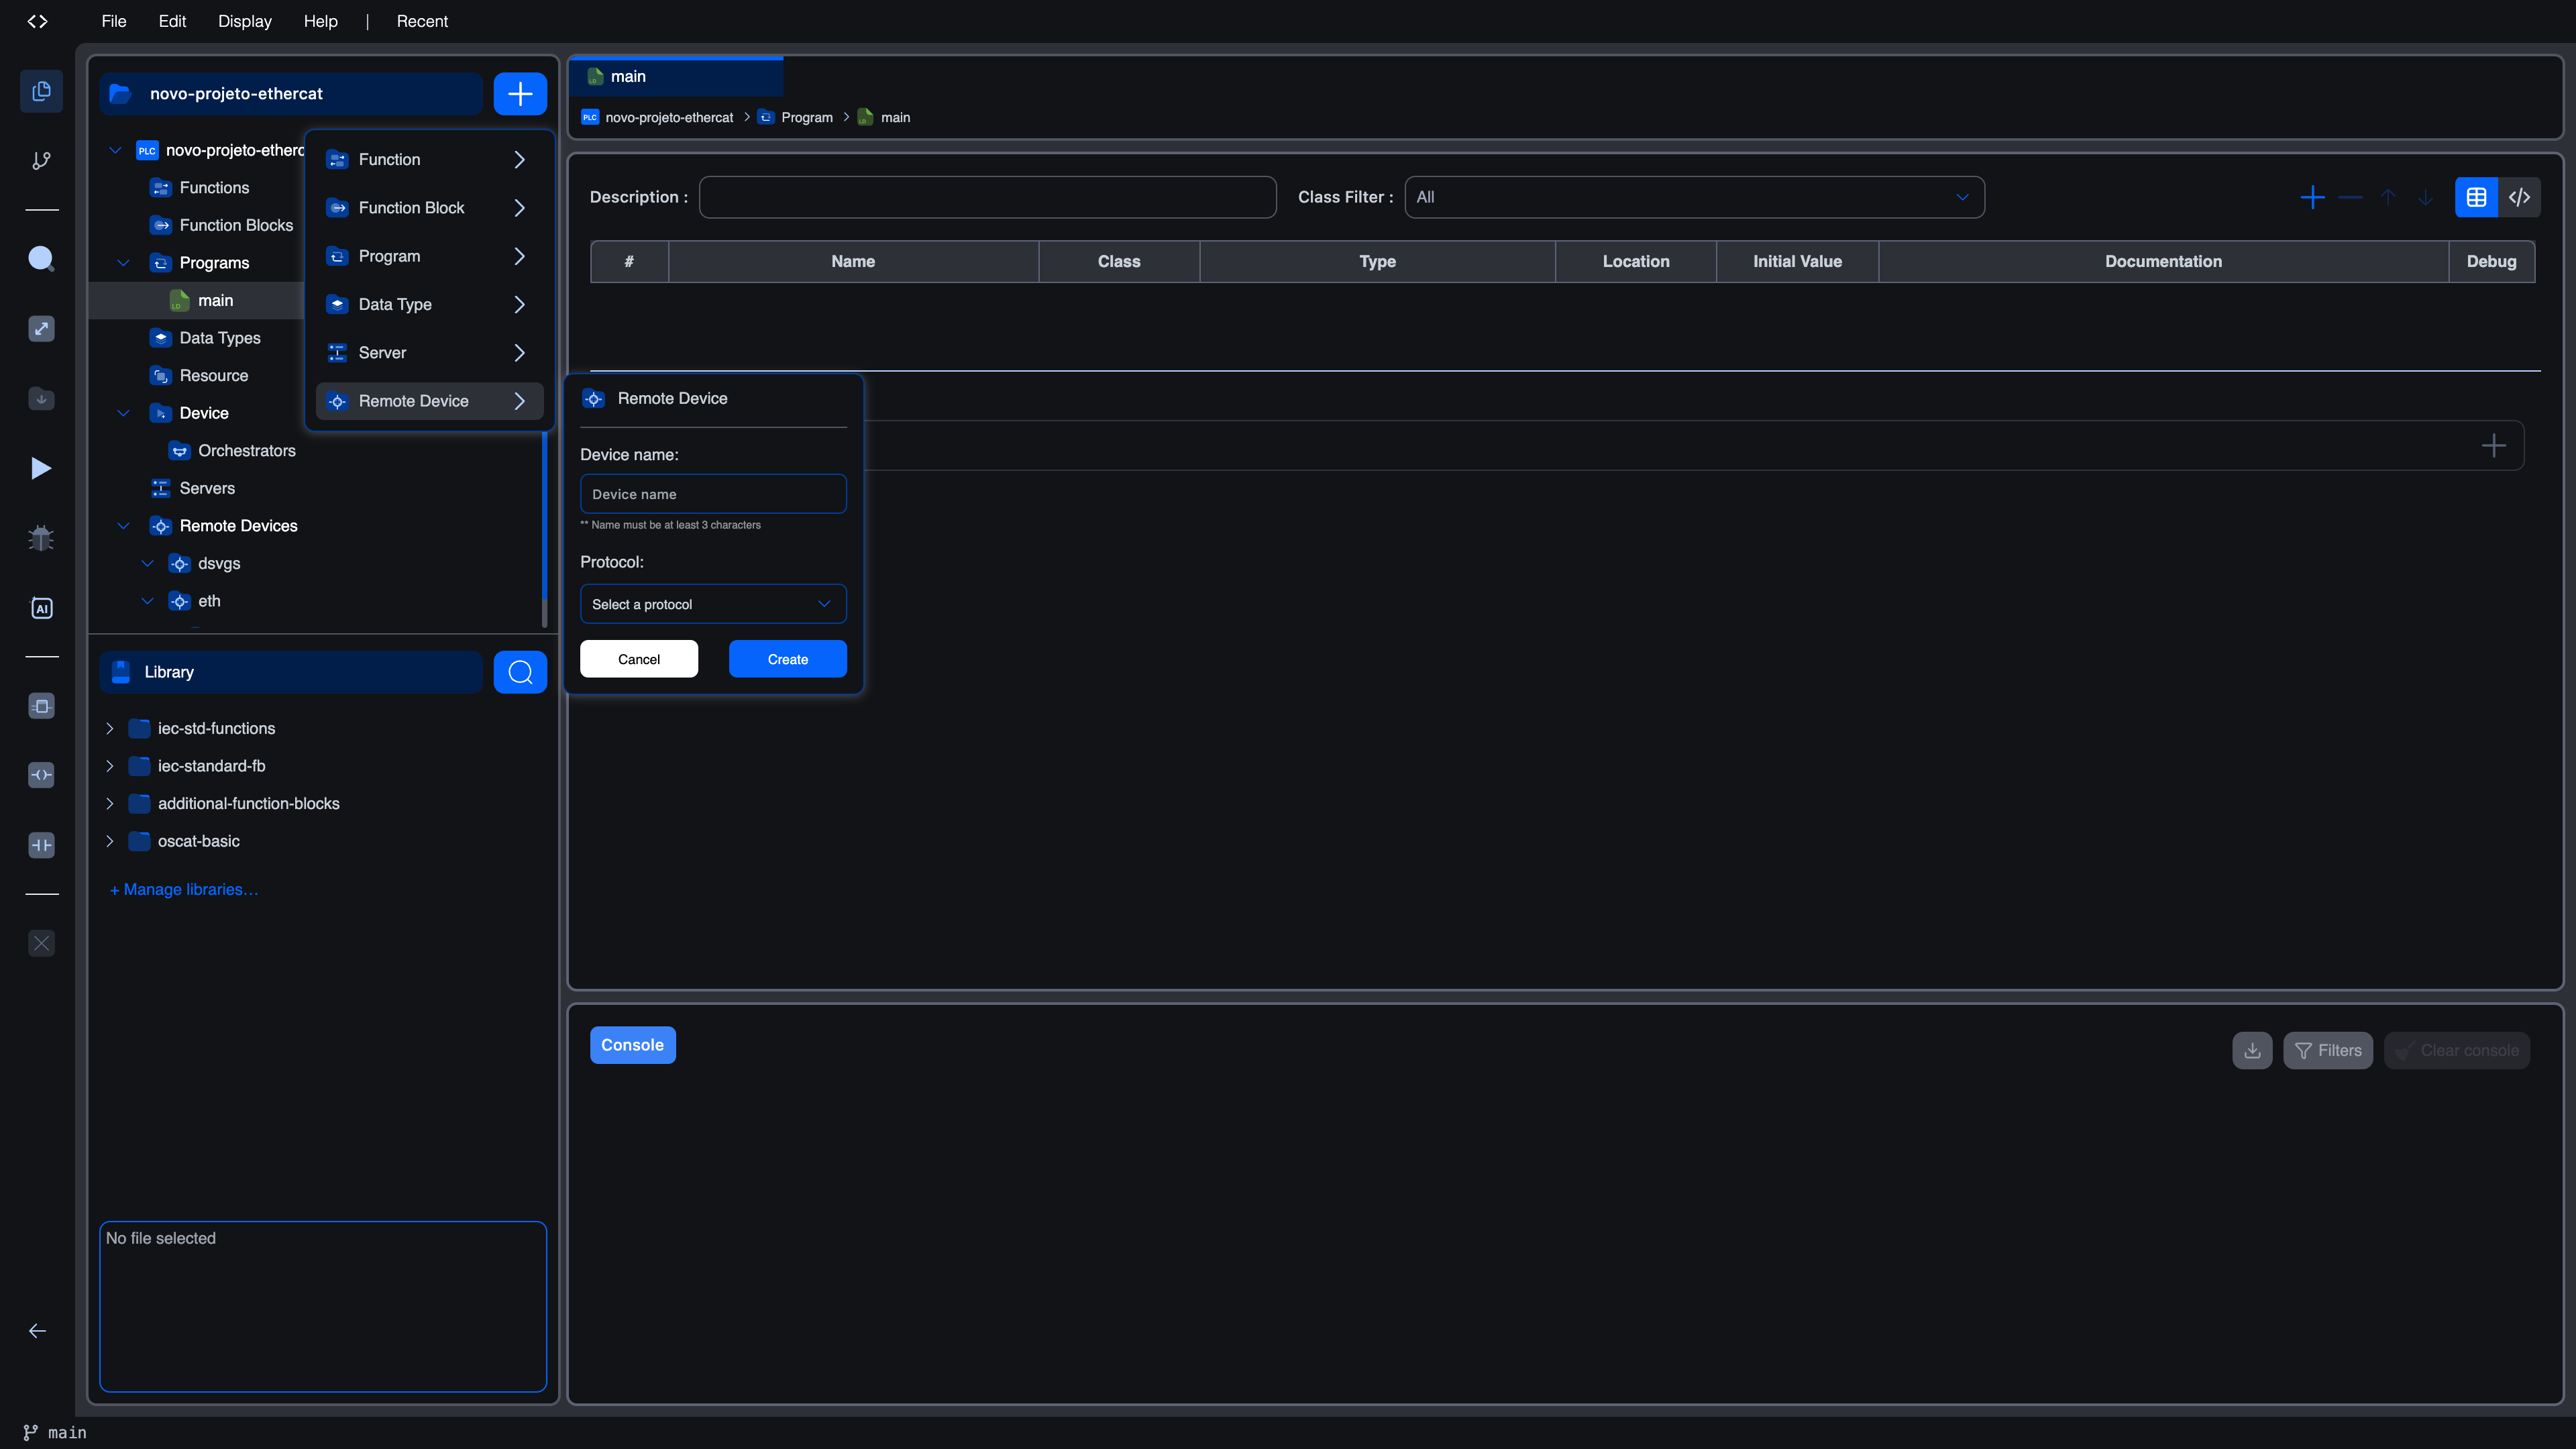Expand the additional-function-blocks library
This screenshot has height=1449, width=2576.
(109, 803)
